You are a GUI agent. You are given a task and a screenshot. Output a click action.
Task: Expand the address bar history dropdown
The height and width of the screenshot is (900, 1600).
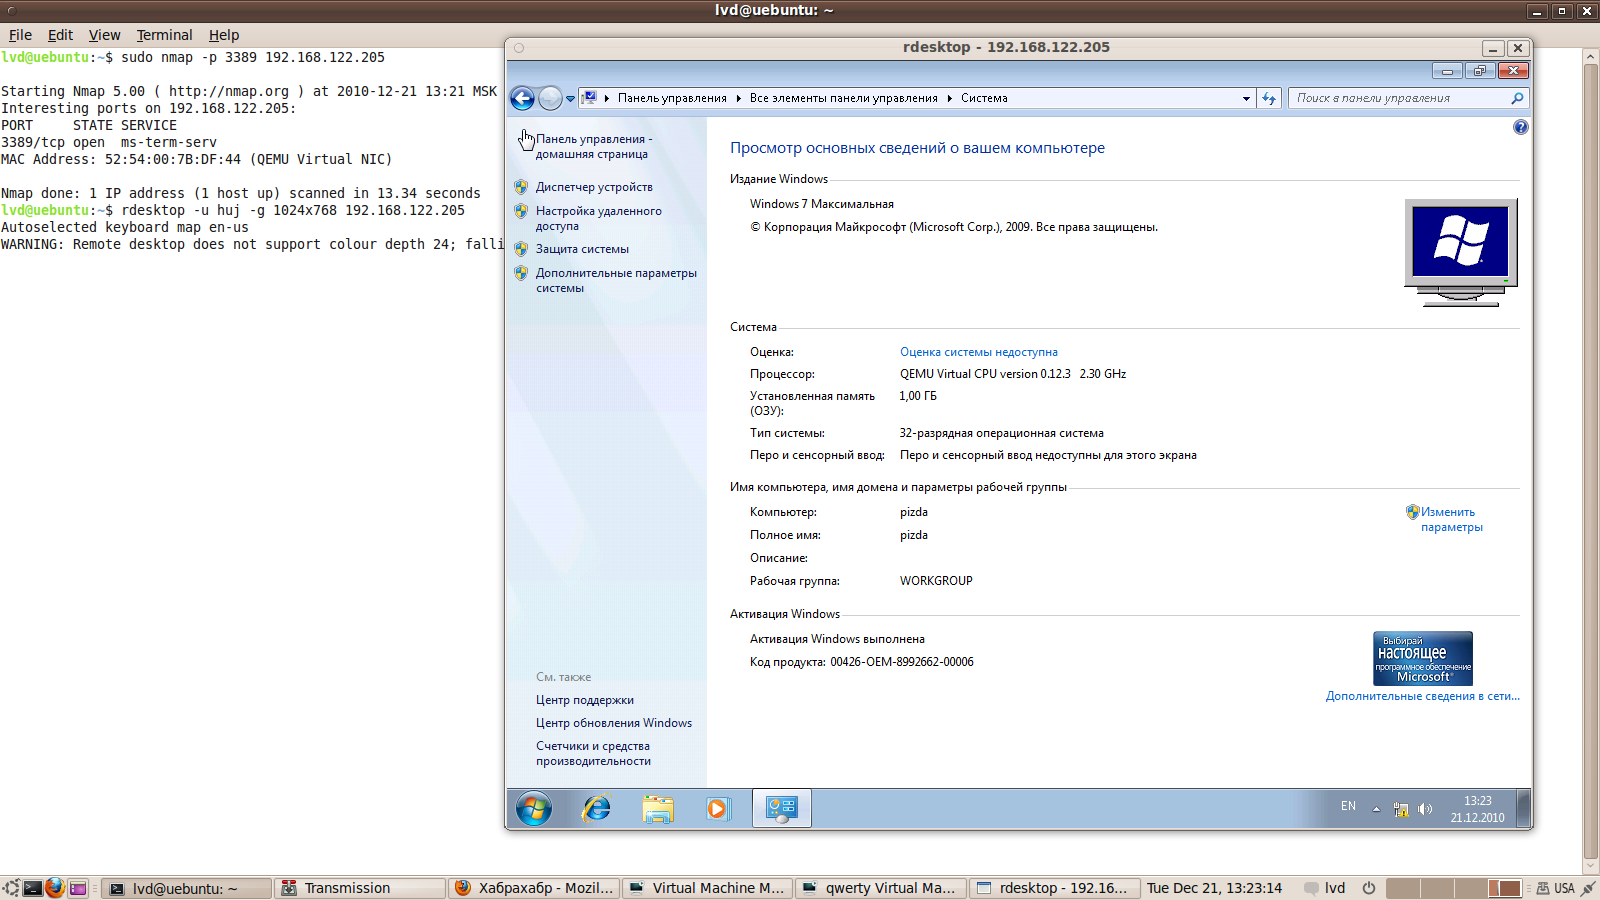pyautogui.click(x=1246, y=98)
